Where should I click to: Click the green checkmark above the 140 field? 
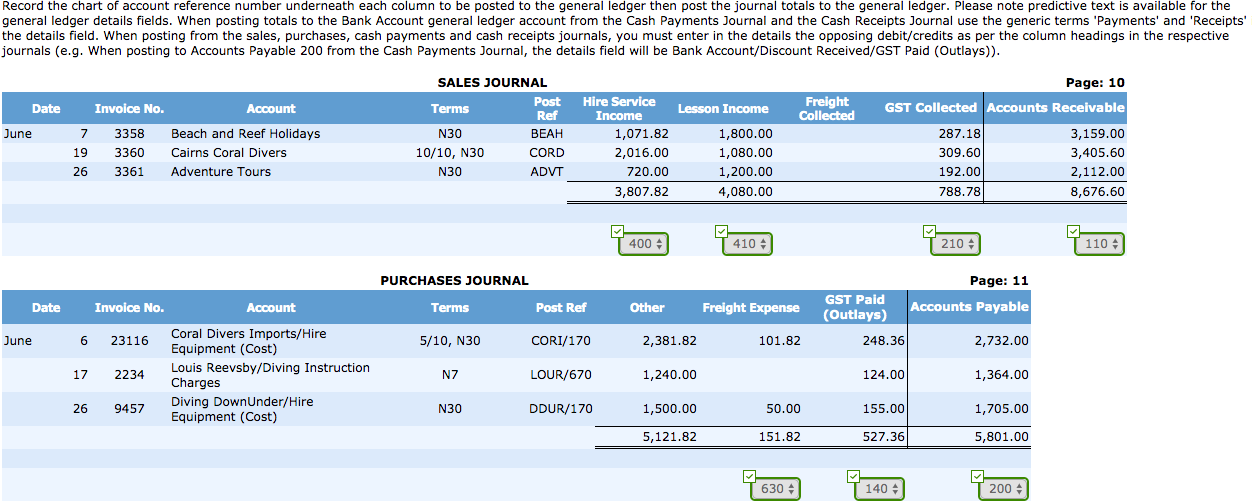pyautogui.click(x=853, y=477)
